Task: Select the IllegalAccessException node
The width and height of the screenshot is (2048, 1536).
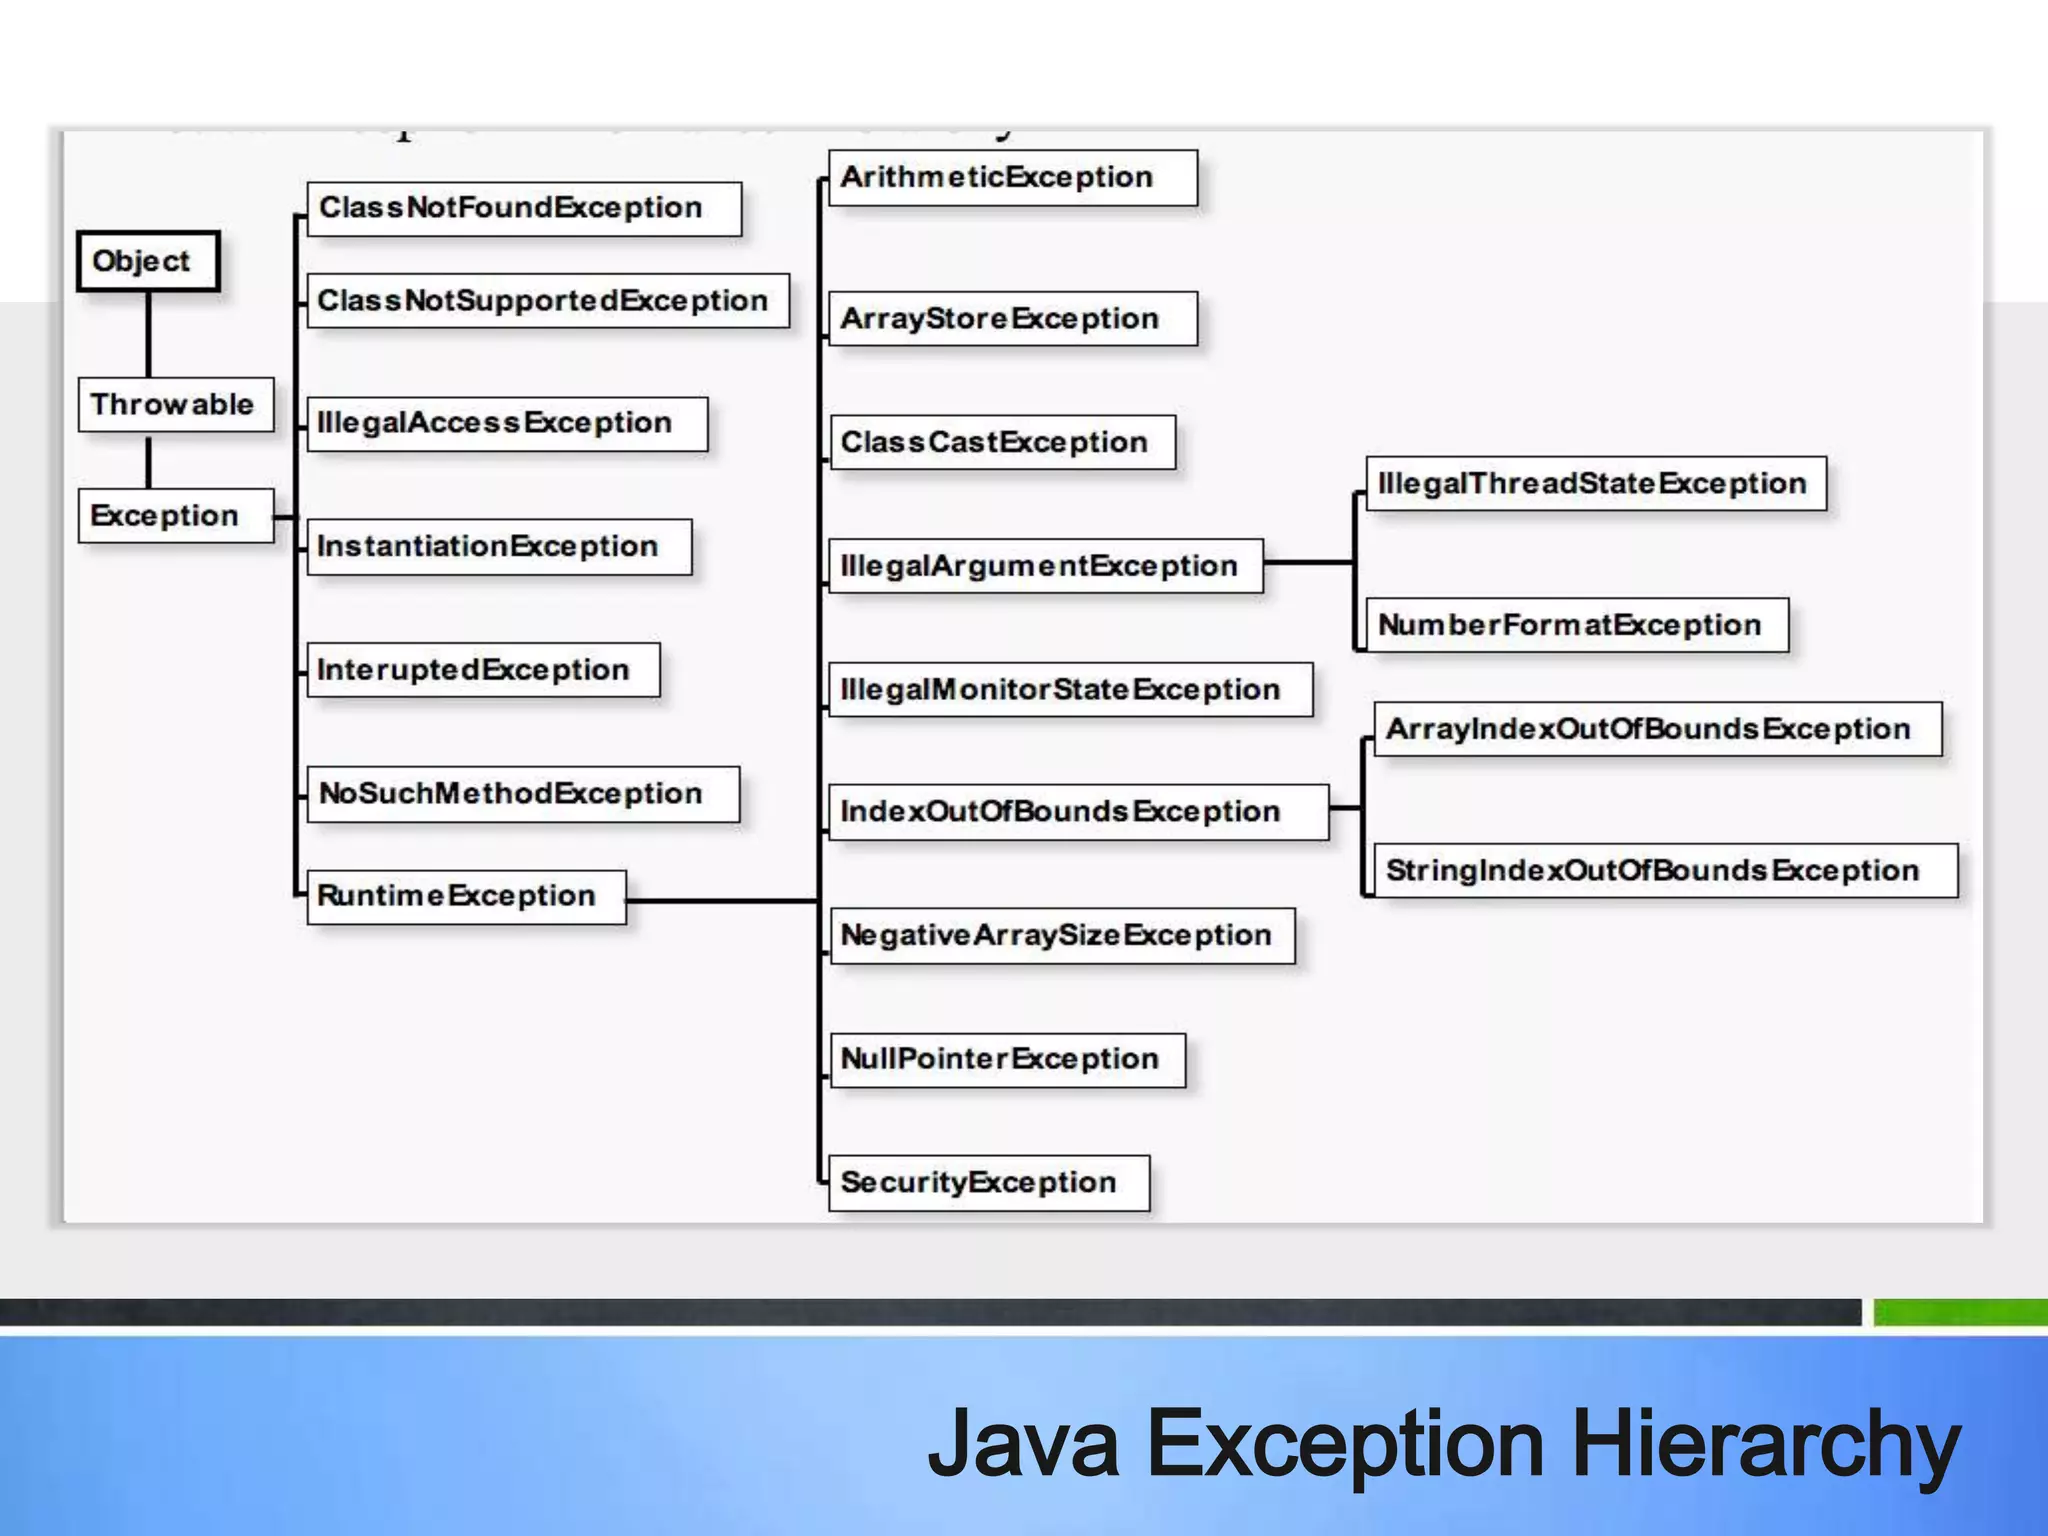Action: pyautogui.click(x=507, y=424)
